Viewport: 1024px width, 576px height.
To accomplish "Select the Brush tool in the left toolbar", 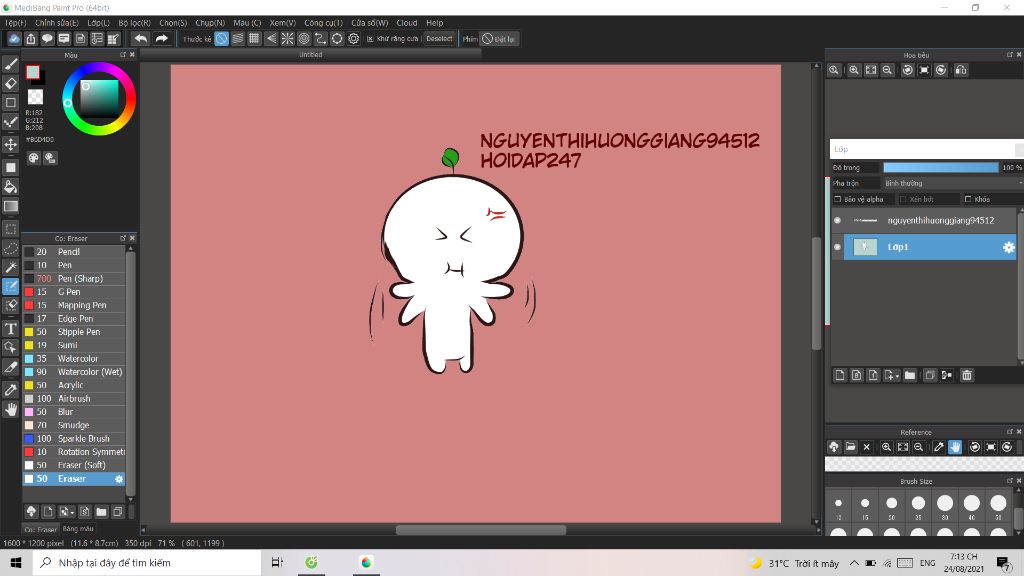I will (10, 64).
